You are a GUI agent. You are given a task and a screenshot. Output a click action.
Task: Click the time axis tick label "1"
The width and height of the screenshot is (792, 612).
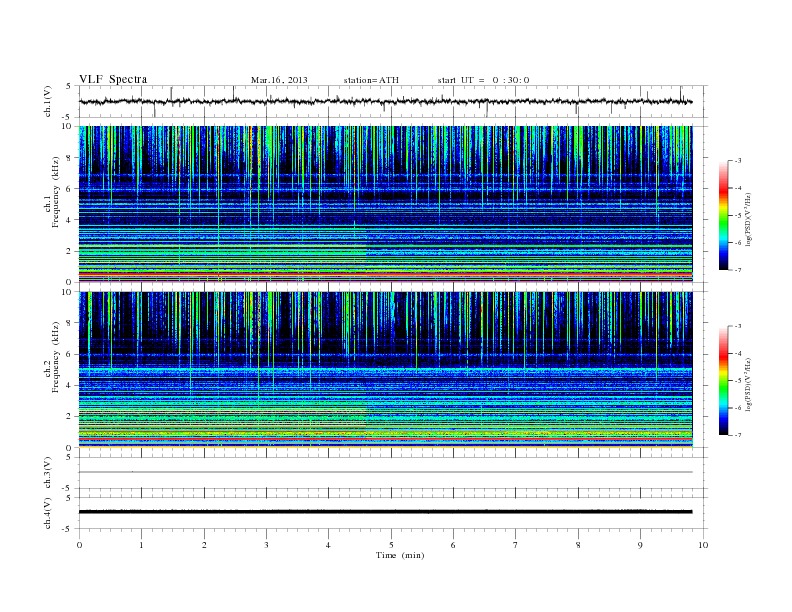pyautogui.click(x=141, y=545)
